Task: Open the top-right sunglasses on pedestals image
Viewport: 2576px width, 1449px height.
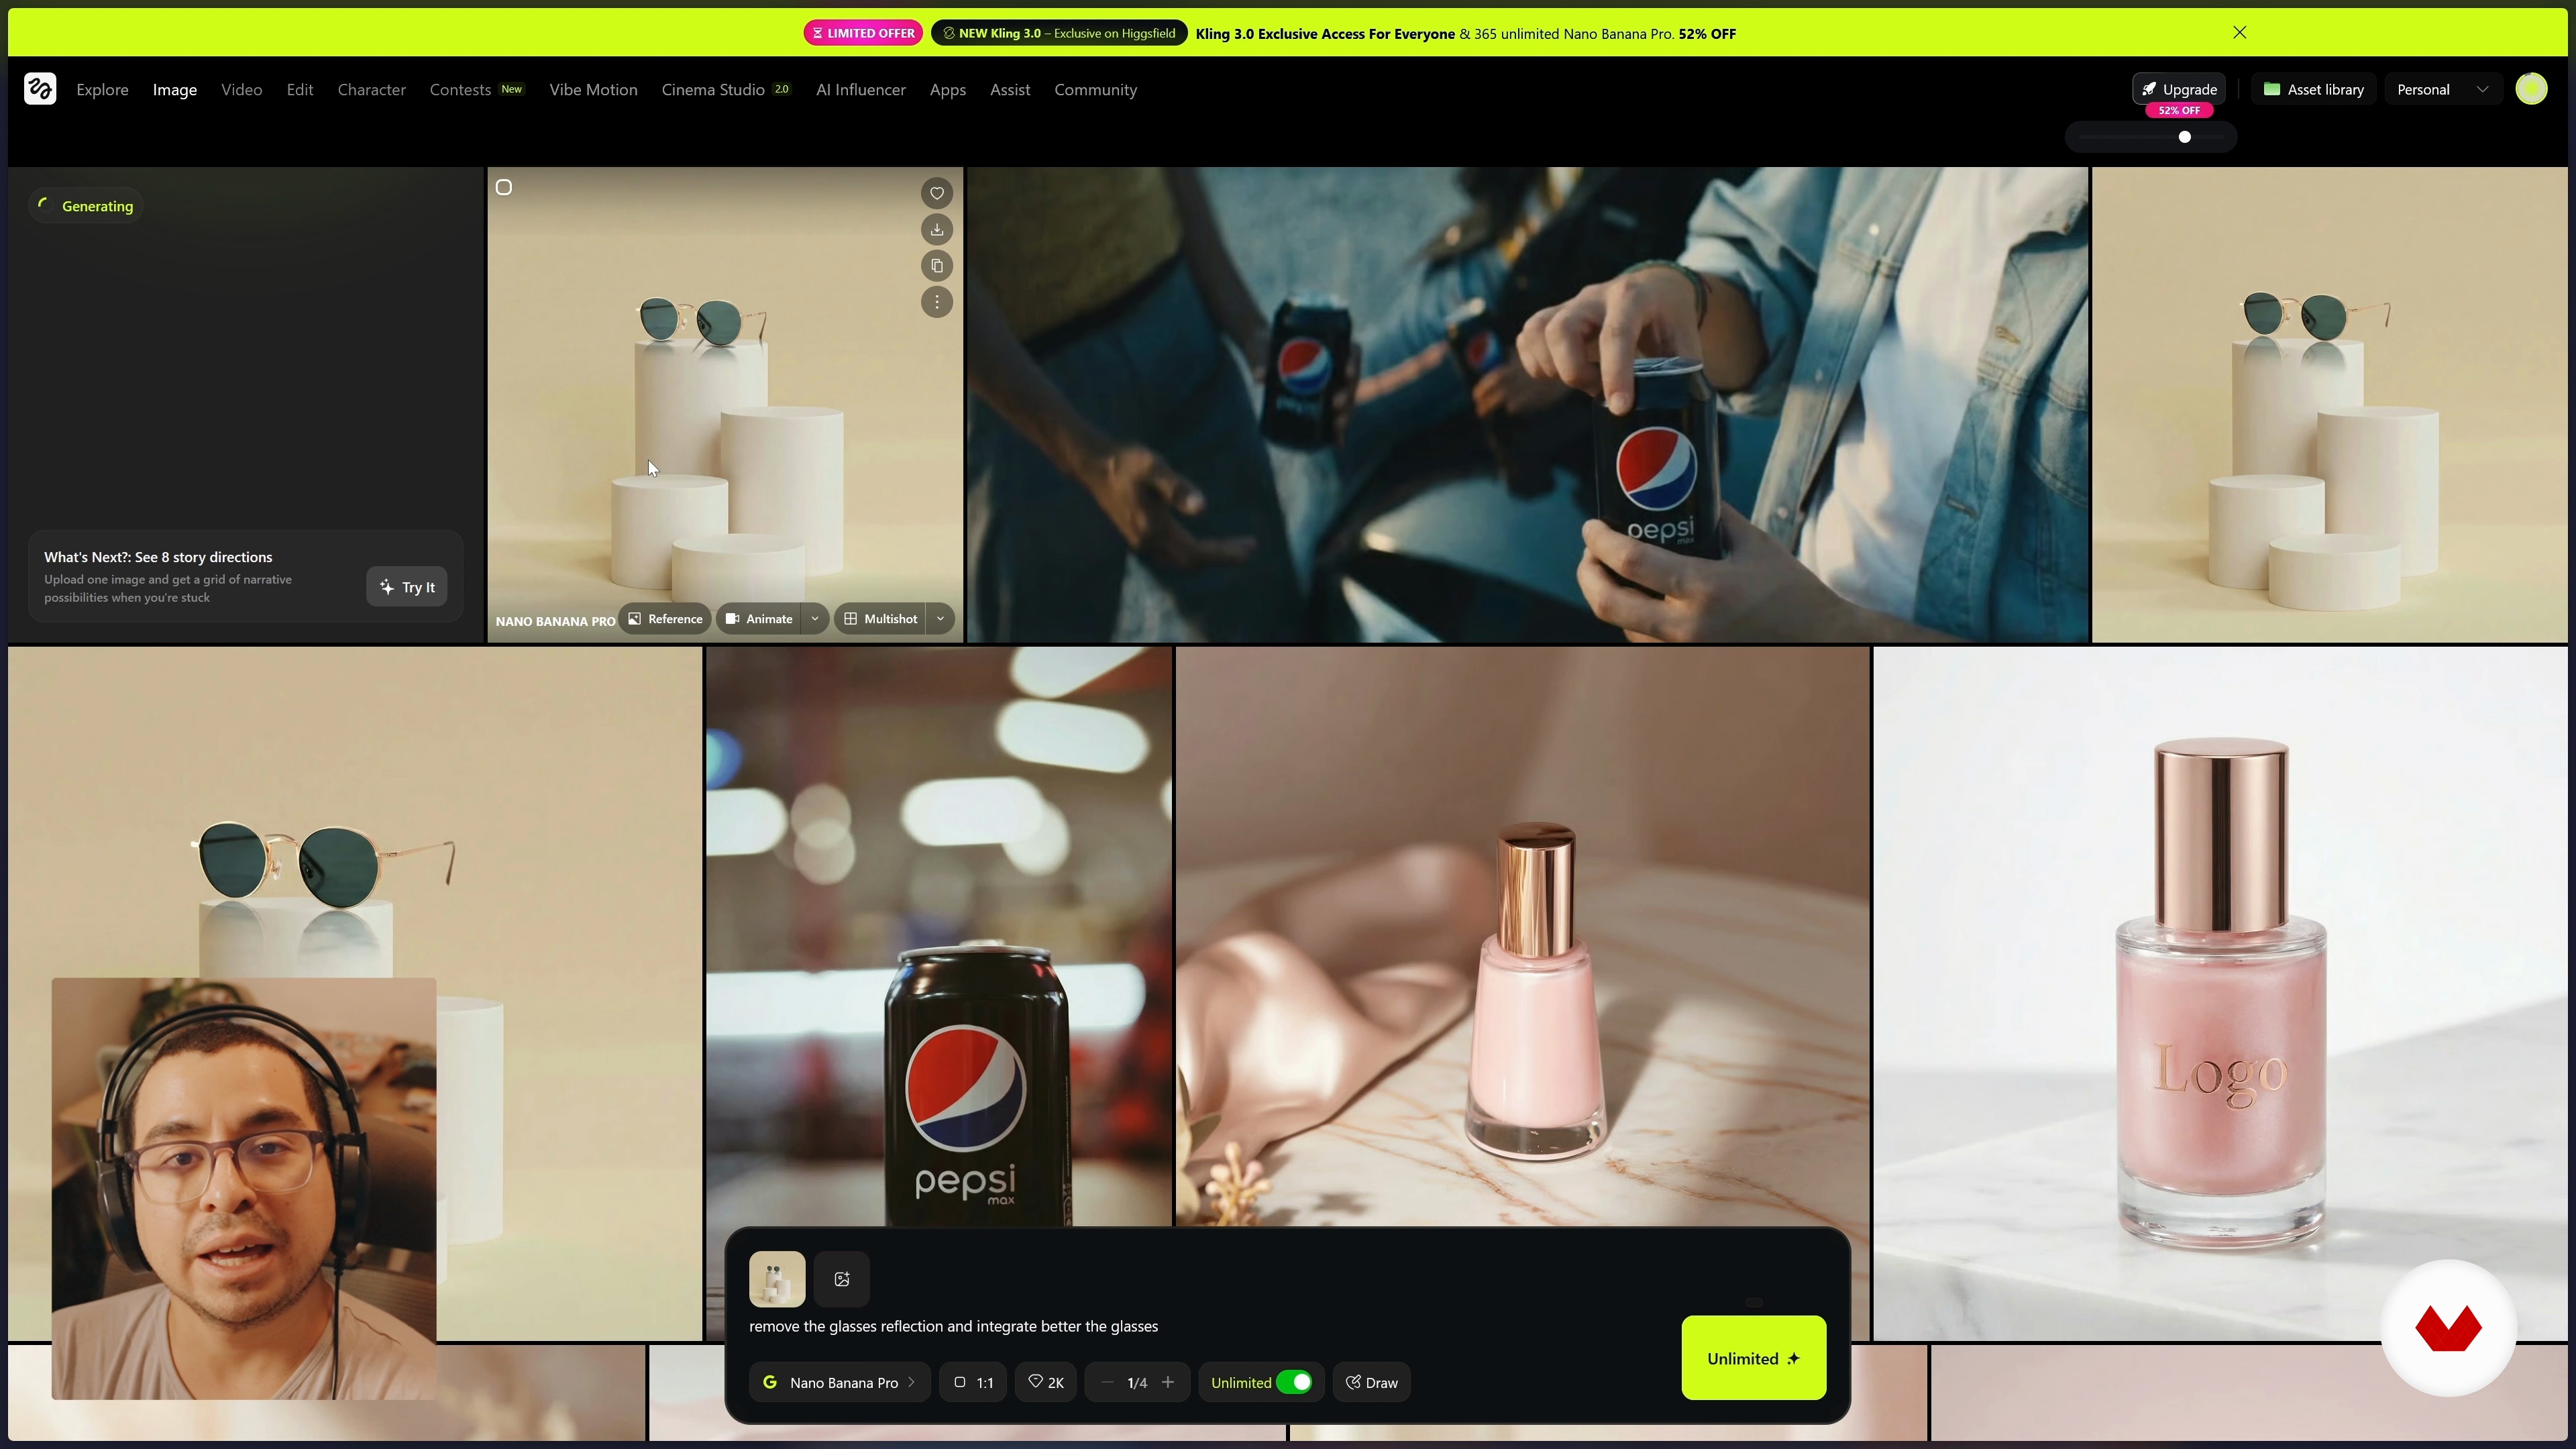Action: coord(2329,404)
